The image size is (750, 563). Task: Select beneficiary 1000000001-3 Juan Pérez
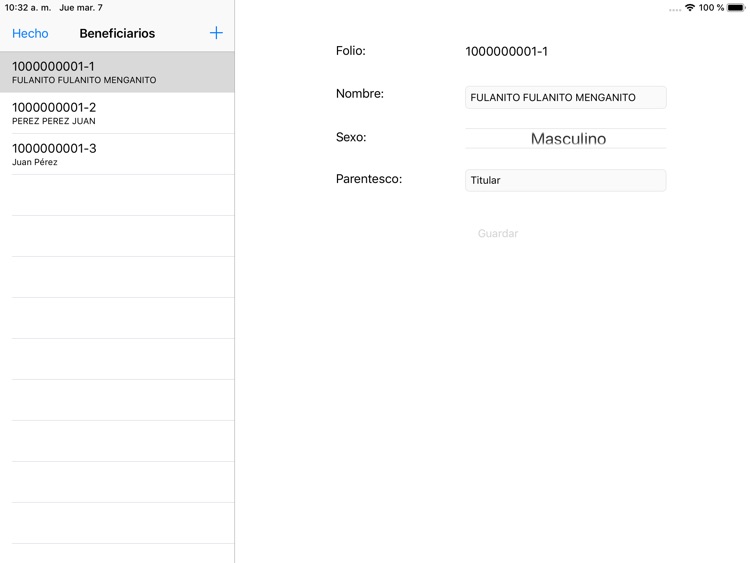pos(117,155)
